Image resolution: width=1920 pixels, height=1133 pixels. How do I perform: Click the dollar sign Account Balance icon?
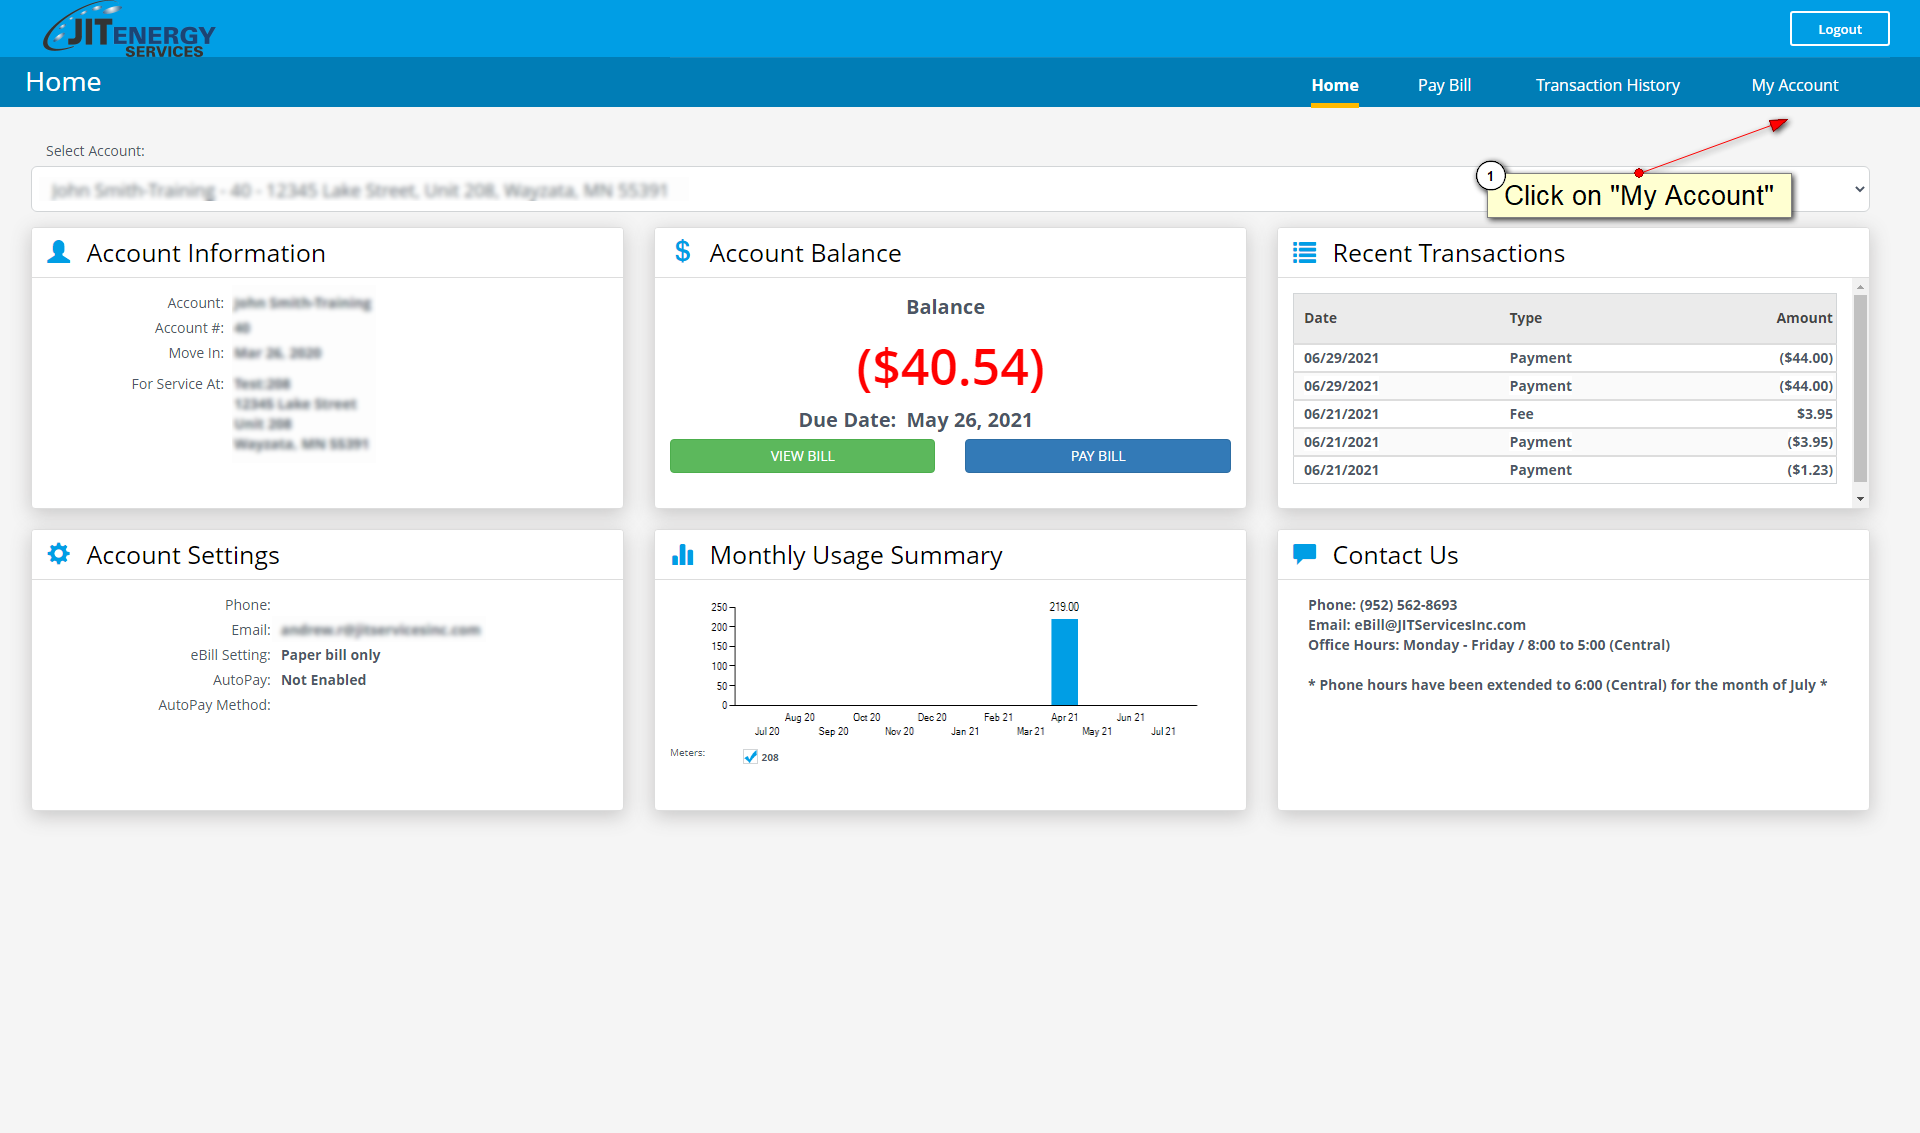(x=683, y=251)
